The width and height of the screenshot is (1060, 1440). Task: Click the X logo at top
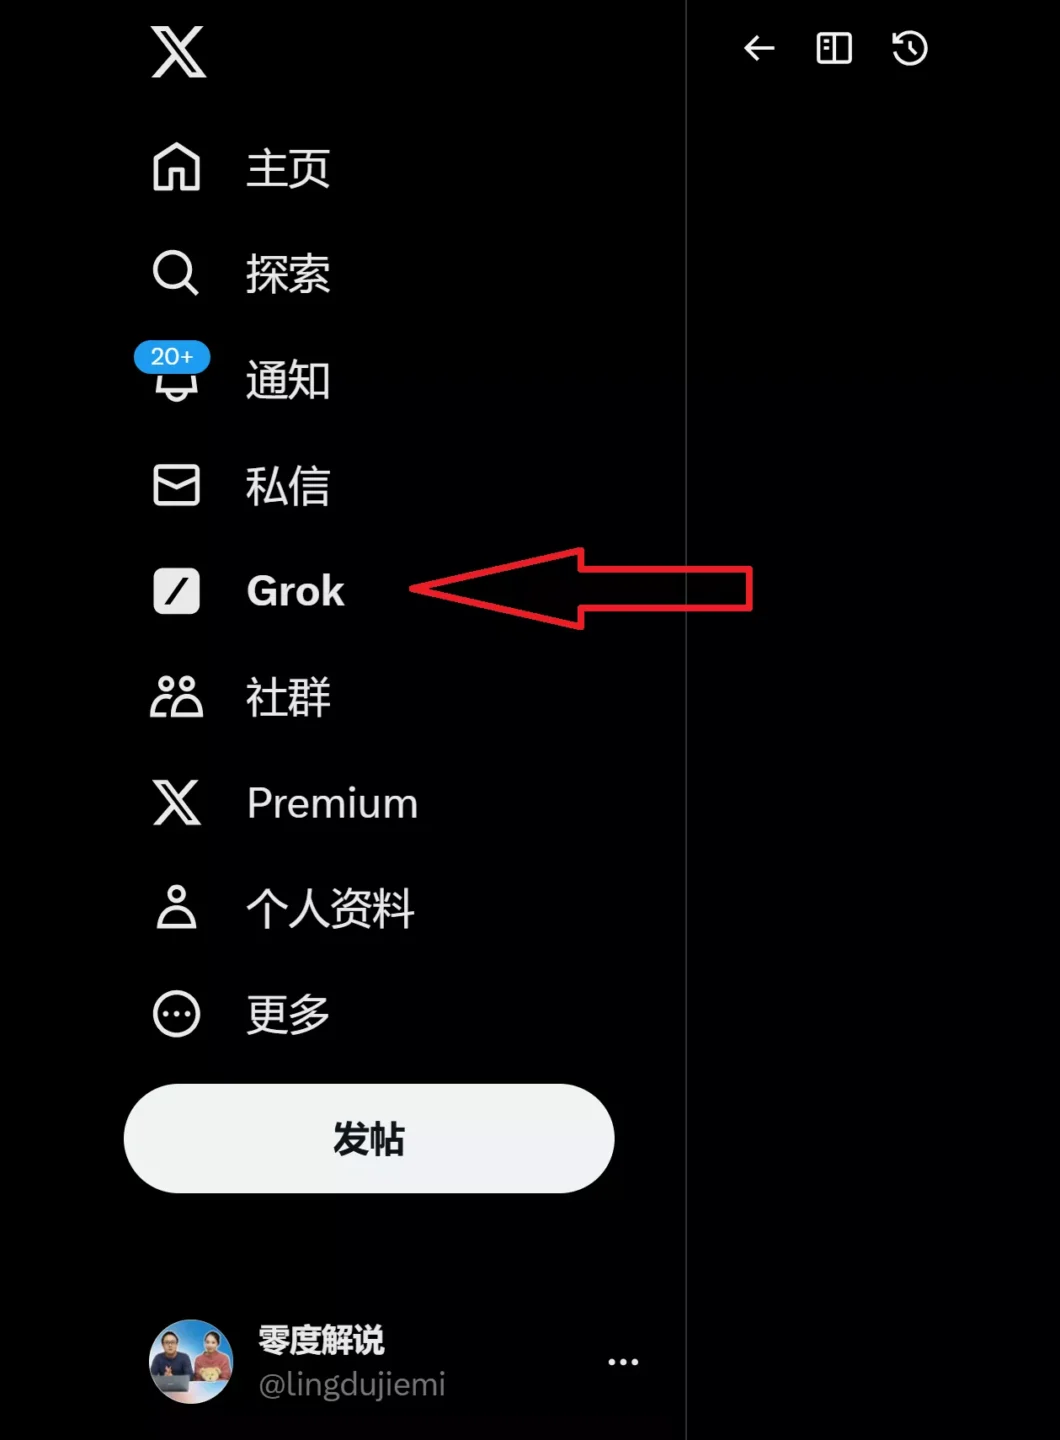178,52
